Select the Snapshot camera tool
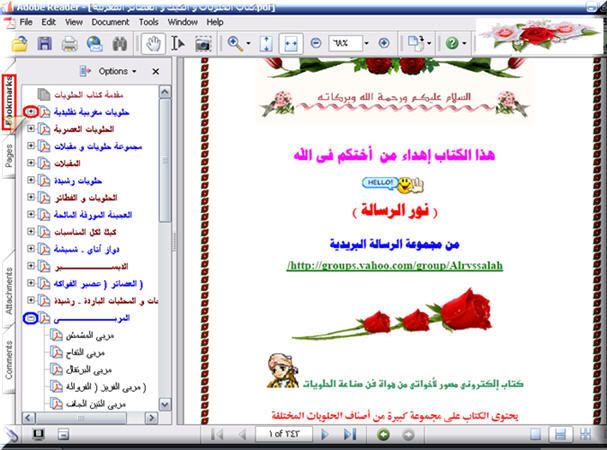The height and width of the screenshot is (450, 607). pyautogui.click(x=203, y=44)
